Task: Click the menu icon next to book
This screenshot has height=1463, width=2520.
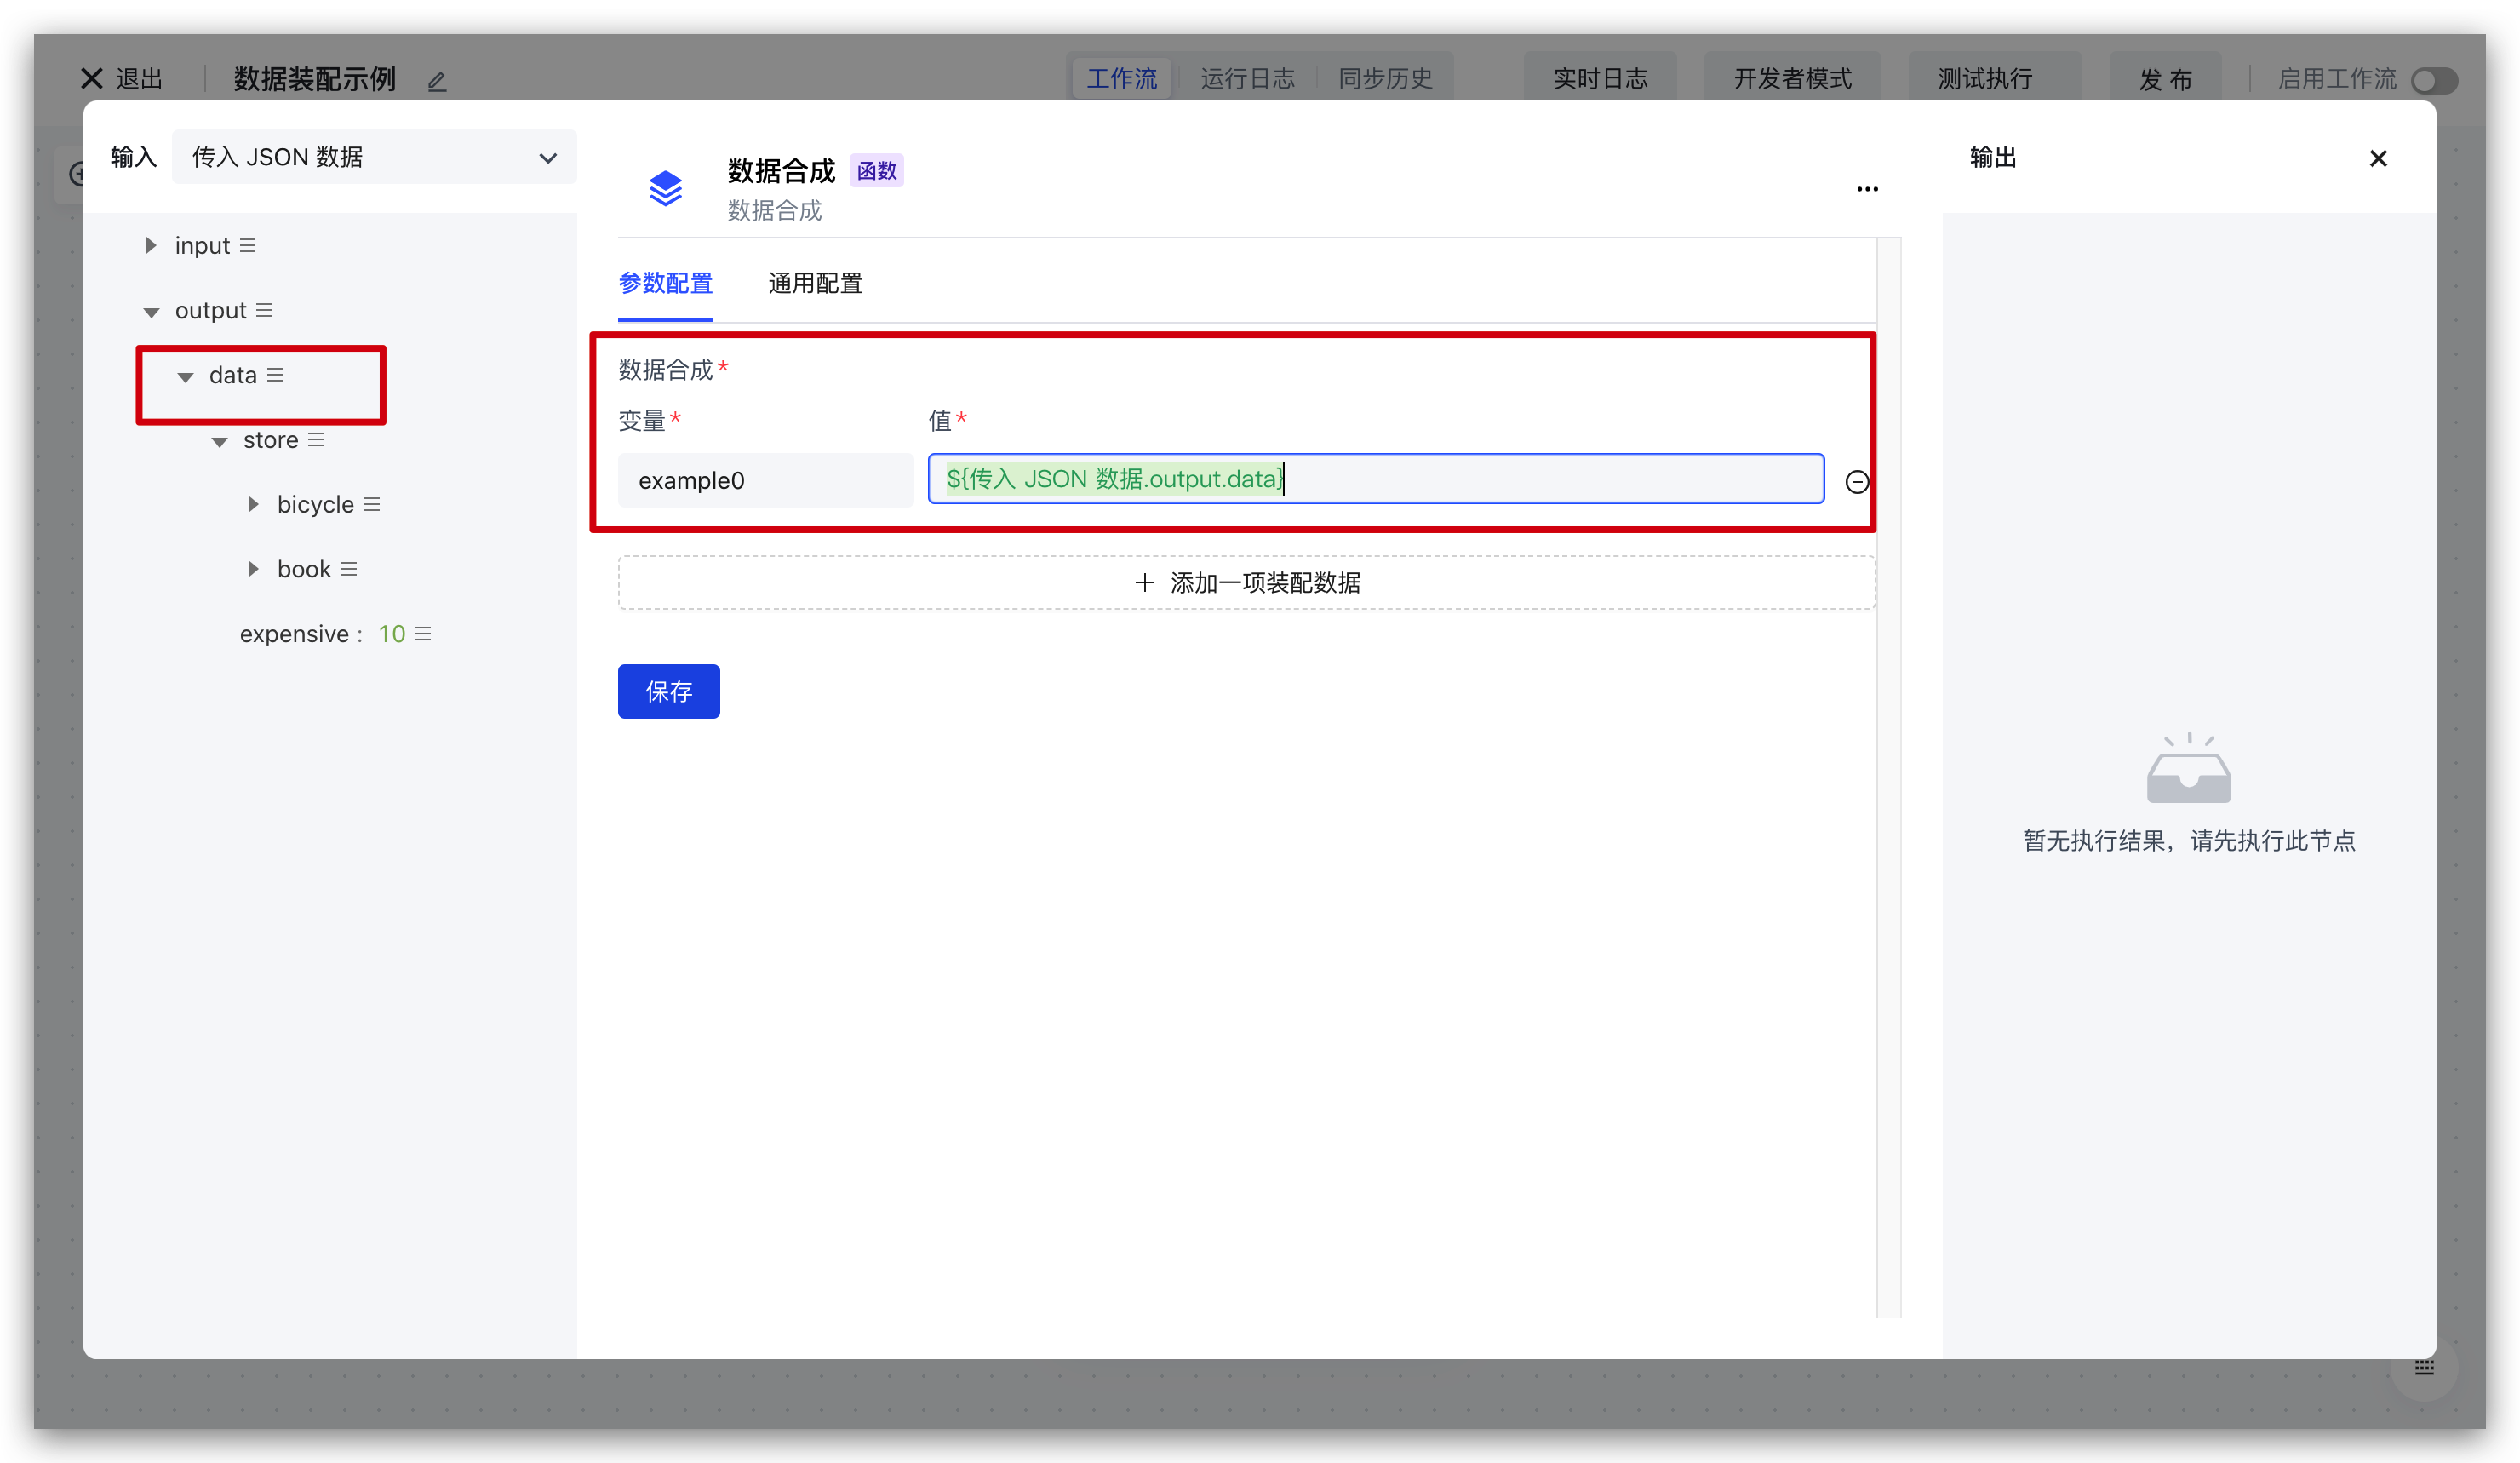Action: pos(349,569)
